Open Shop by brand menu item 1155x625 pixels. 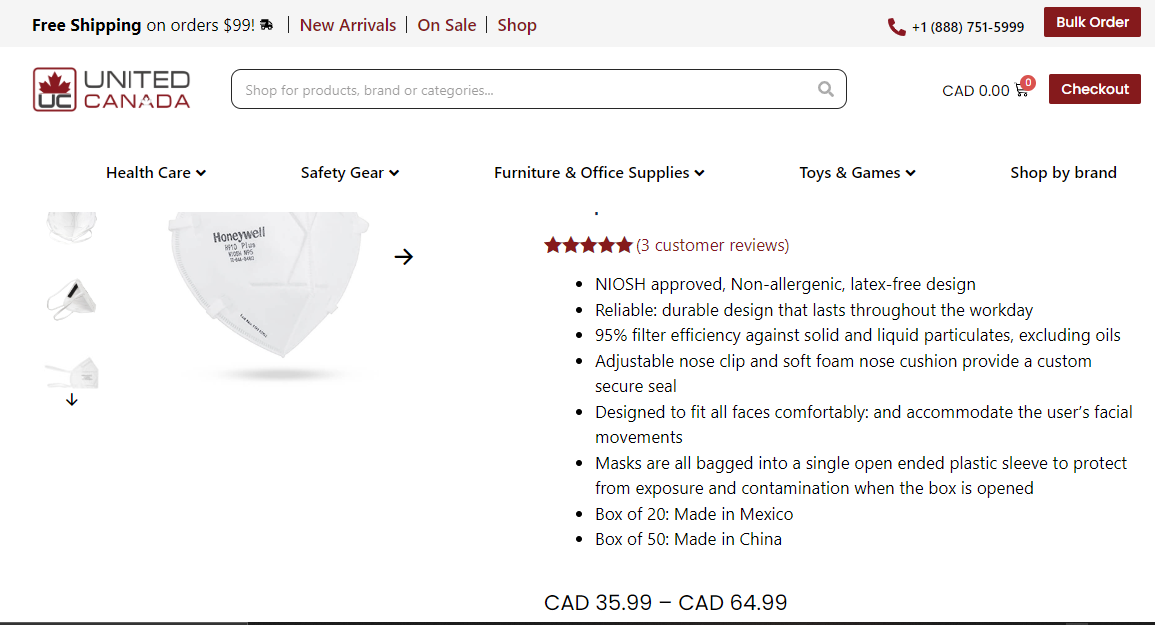[x=1063, y=172]
